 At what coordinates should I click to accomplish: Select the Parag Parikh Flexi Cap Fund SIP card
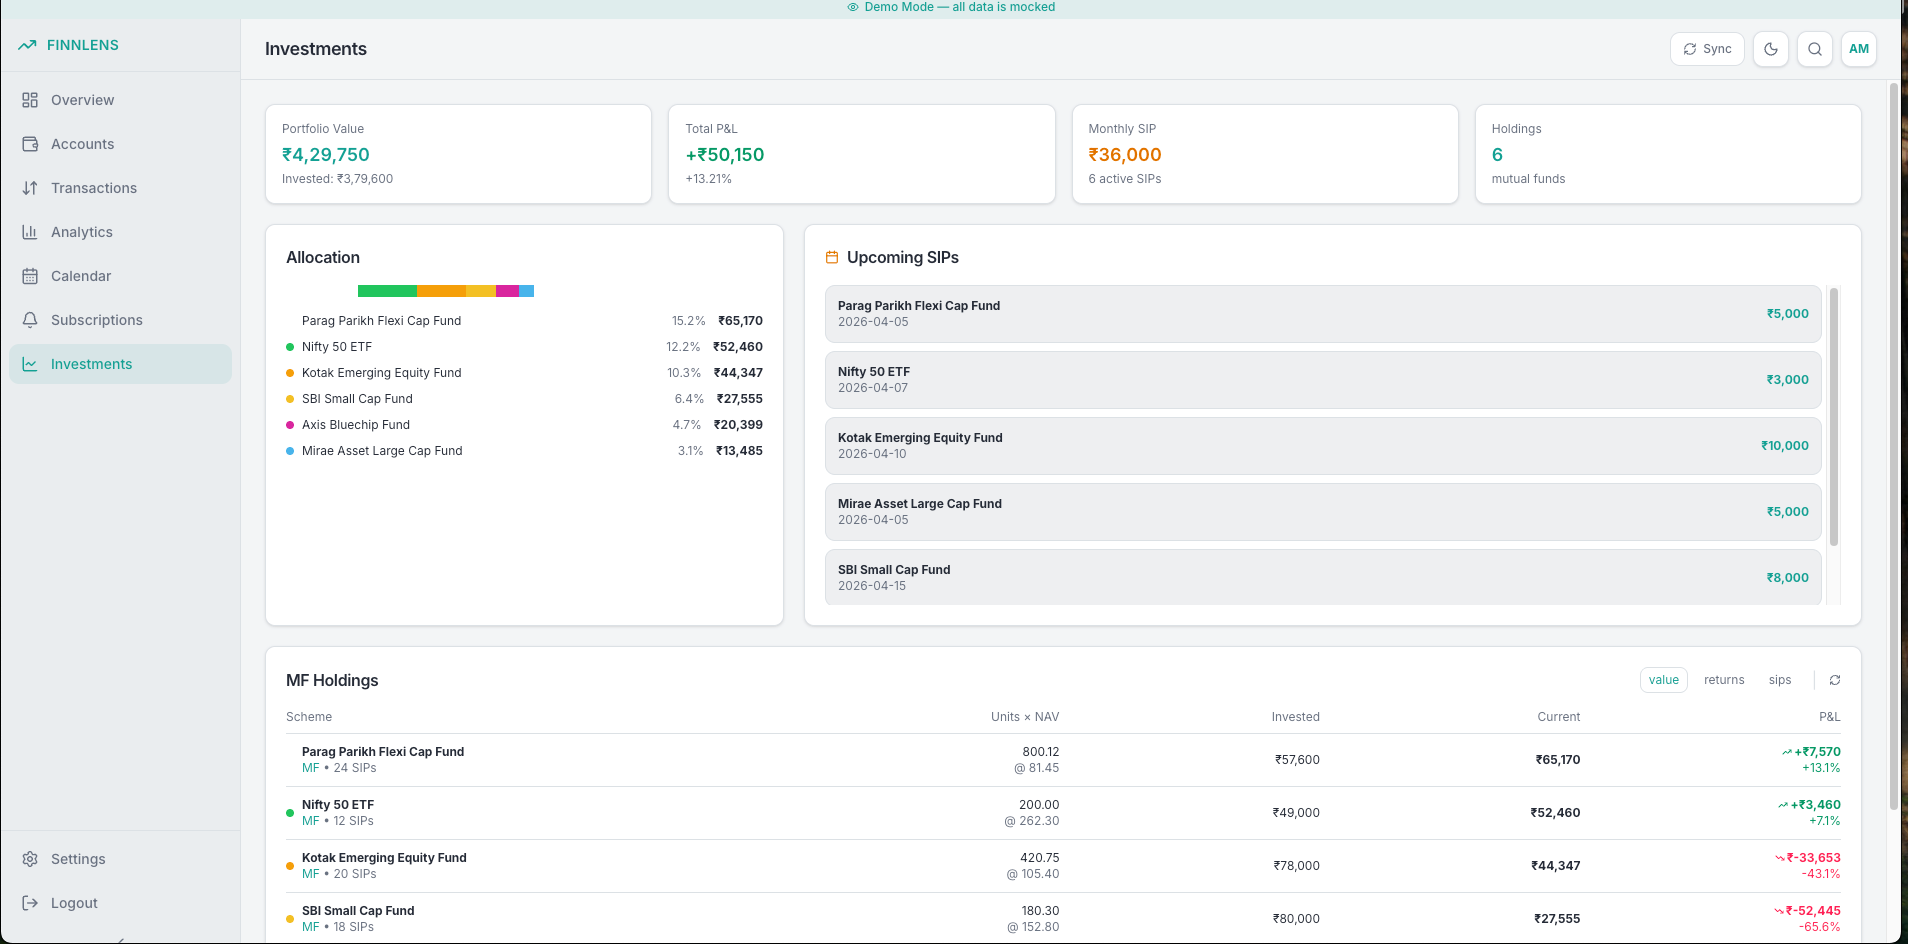tap(1323, 314)
